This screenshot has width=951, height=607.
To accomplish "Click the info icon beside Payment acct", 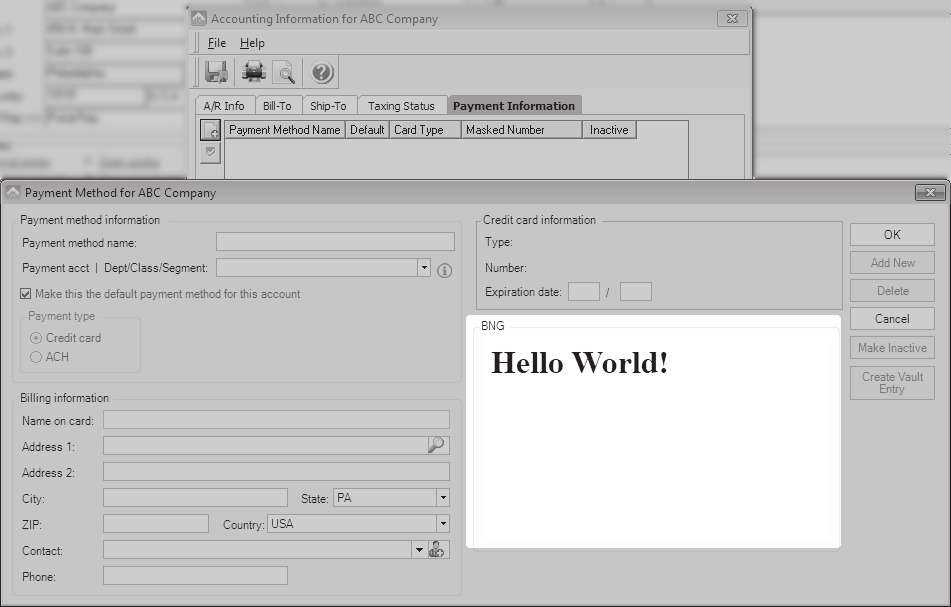I will click(445, 270).
